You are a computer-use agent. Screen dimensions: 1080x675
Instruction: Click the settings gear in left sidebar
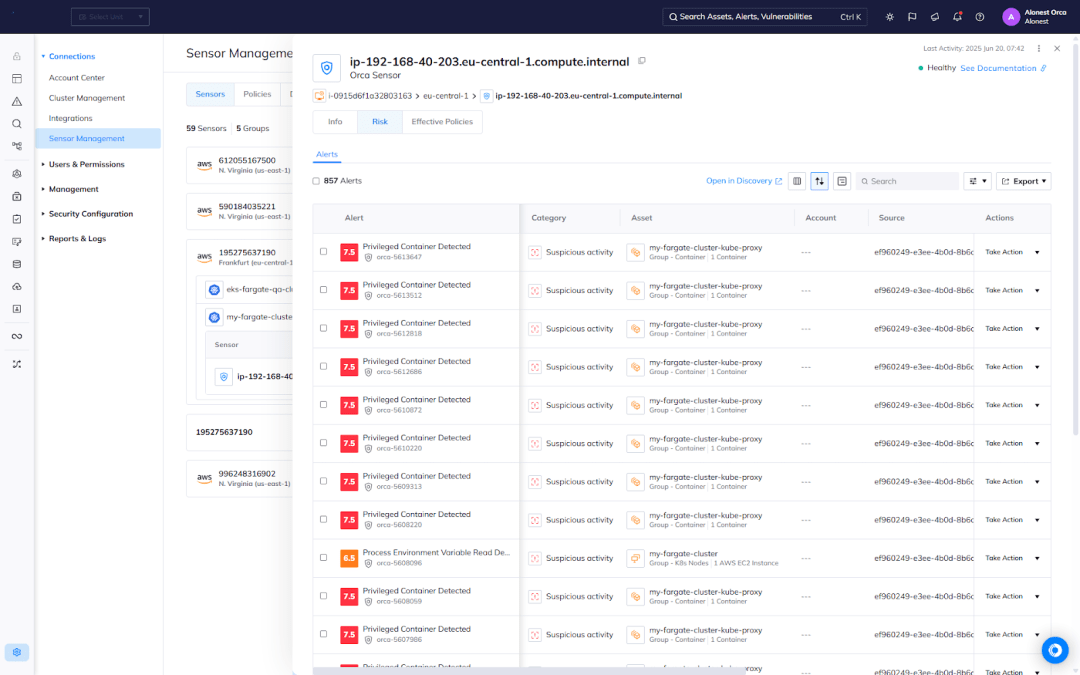tap(17, 652)
